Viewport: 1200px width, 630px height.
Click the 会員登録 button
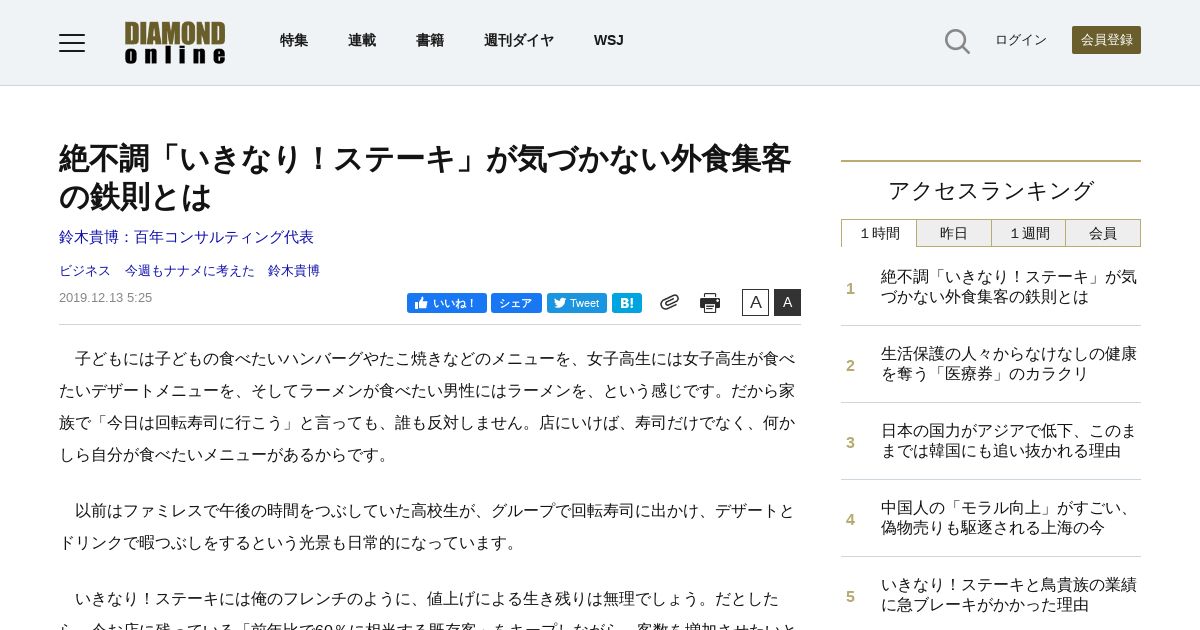(x=1106, y=40)
